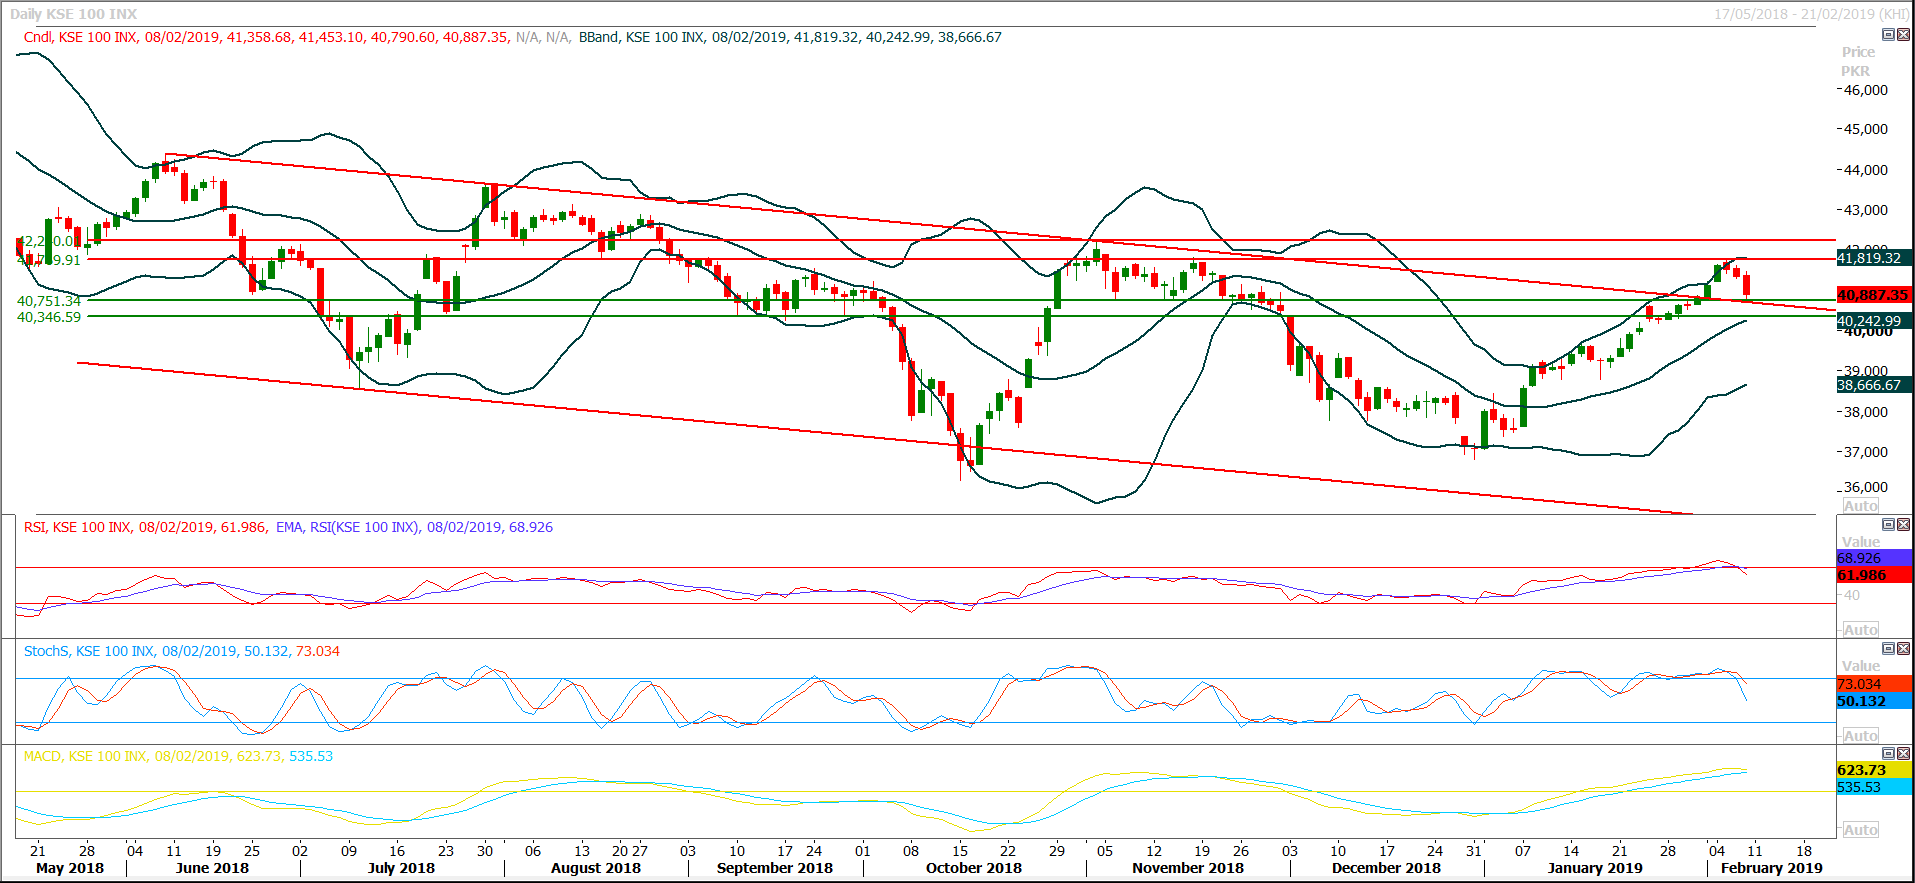
Task: Maximize the price candlestick pane
Action: [1888, 34]
